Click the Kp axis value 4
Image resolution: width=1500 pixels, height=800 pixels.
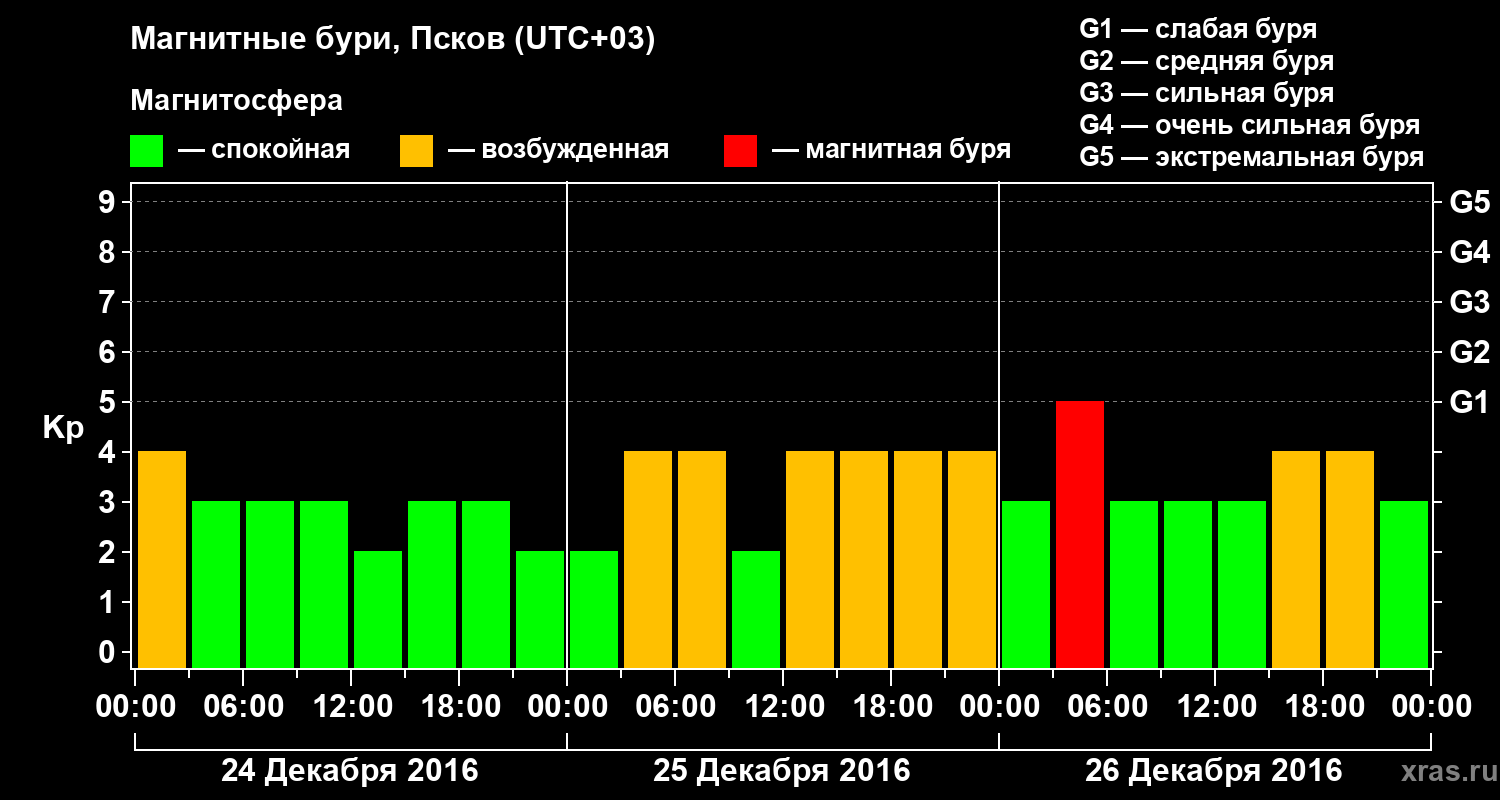point(109,452)
